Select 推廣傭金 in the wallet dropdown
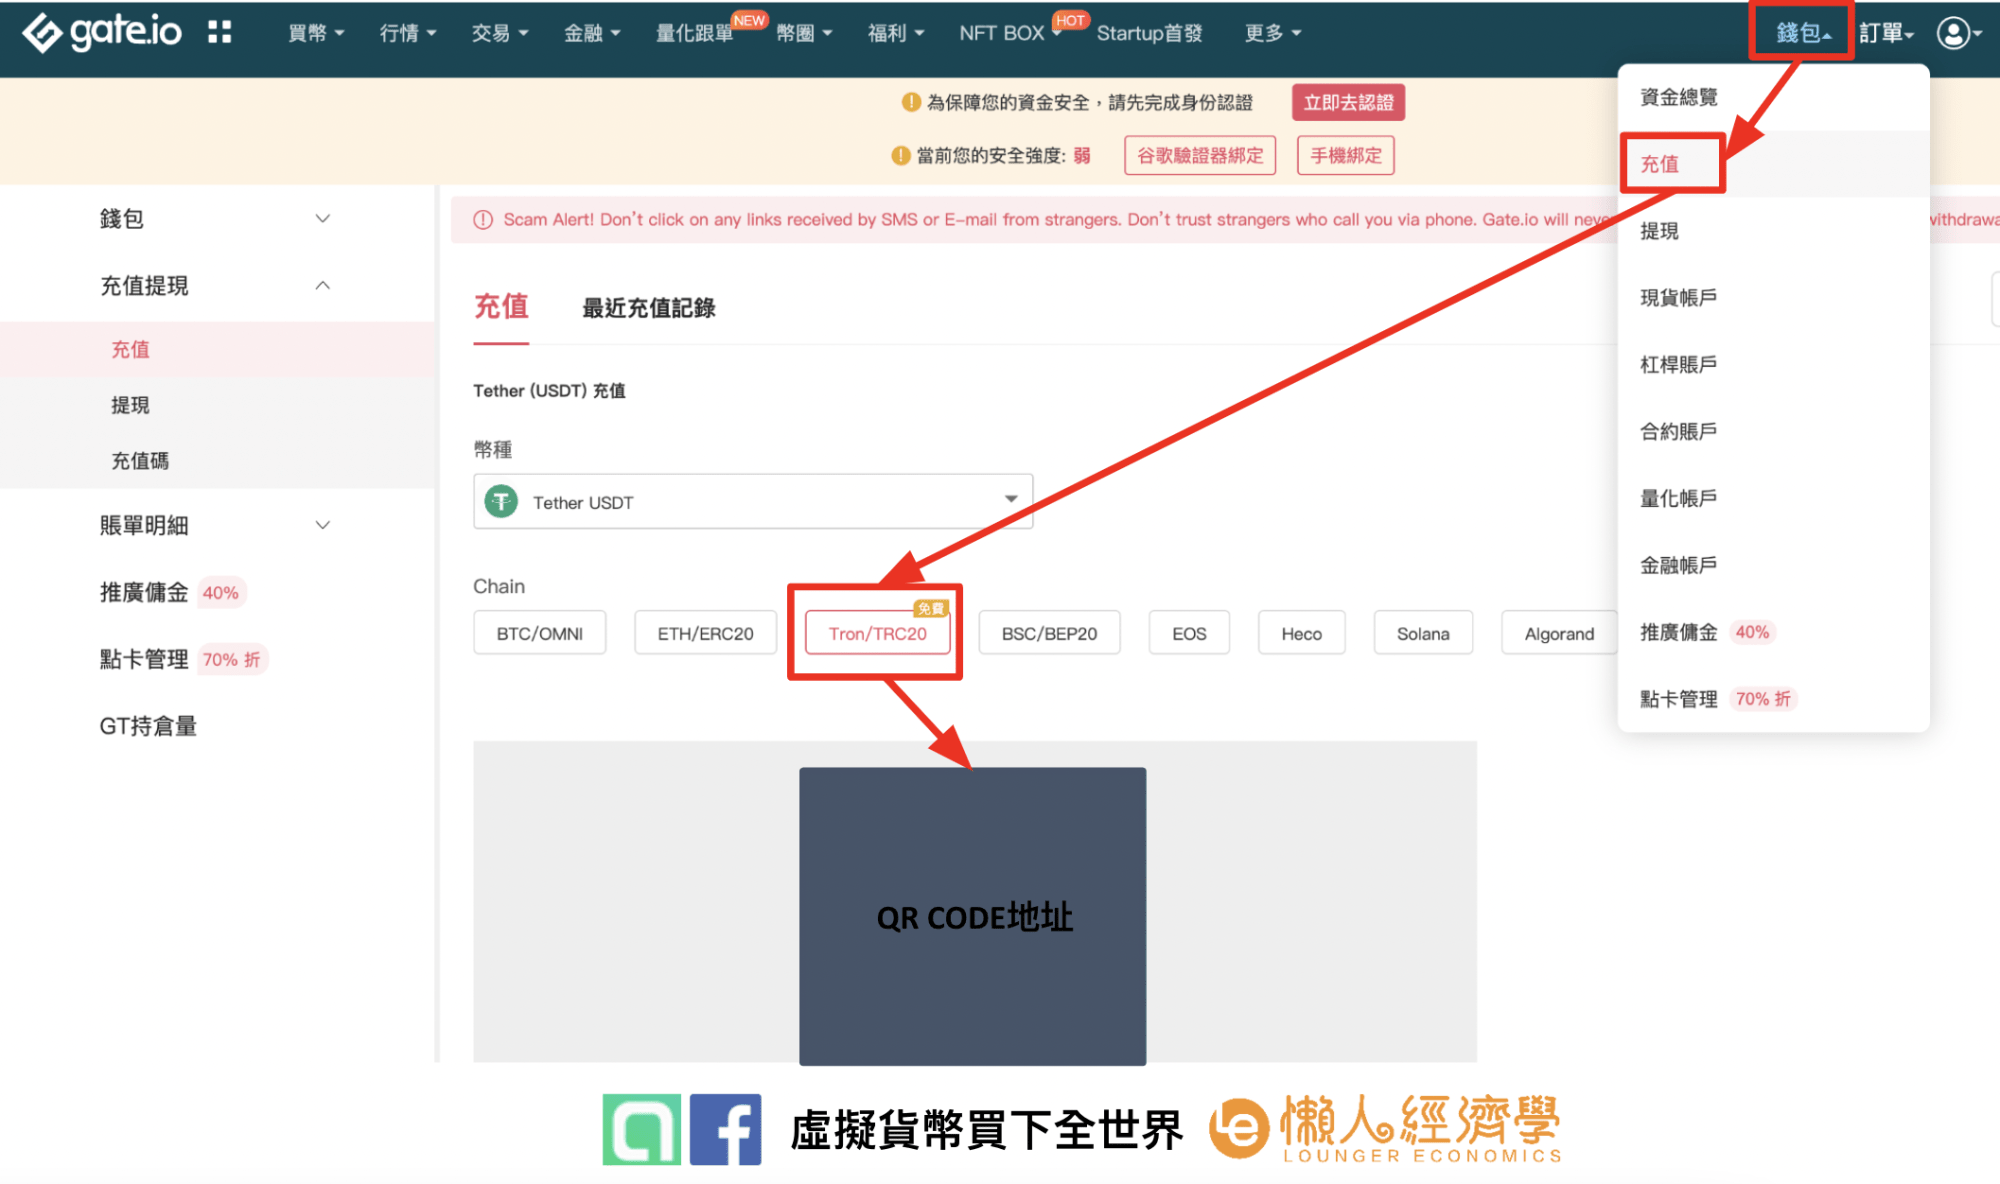Viewport: 2000px width, 1184px height. click(x=1774, y=632)
